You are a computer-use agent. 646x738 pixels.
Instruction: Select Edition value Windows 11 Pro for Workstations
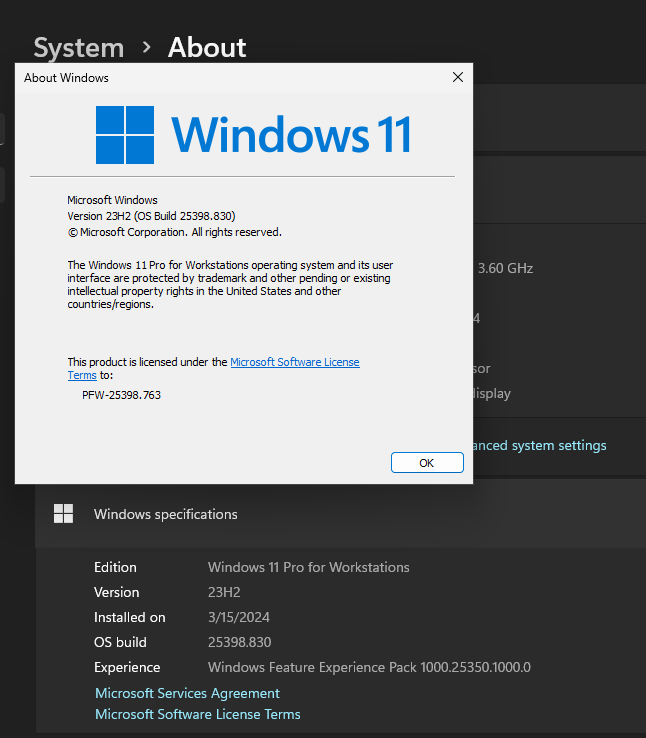point(309,567)
